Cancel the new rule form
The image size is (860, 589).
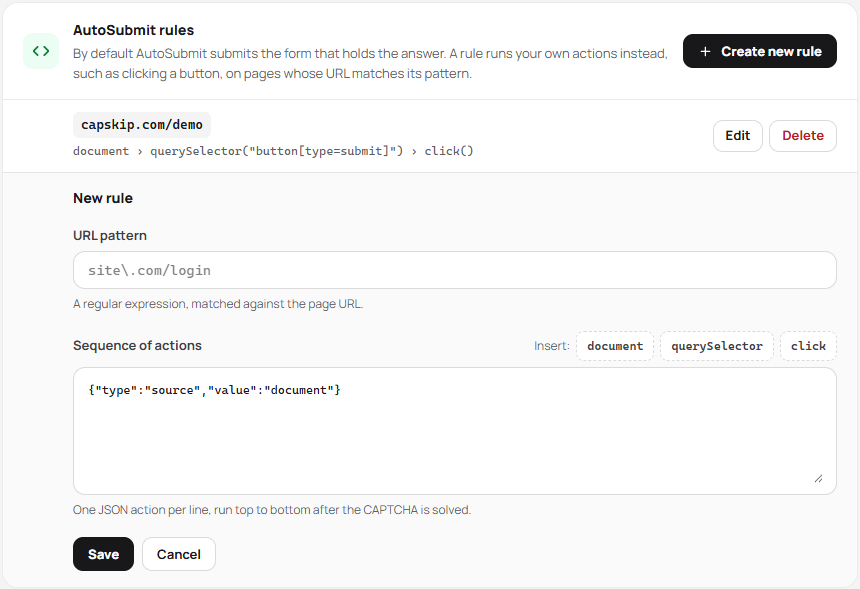point(179,554)
